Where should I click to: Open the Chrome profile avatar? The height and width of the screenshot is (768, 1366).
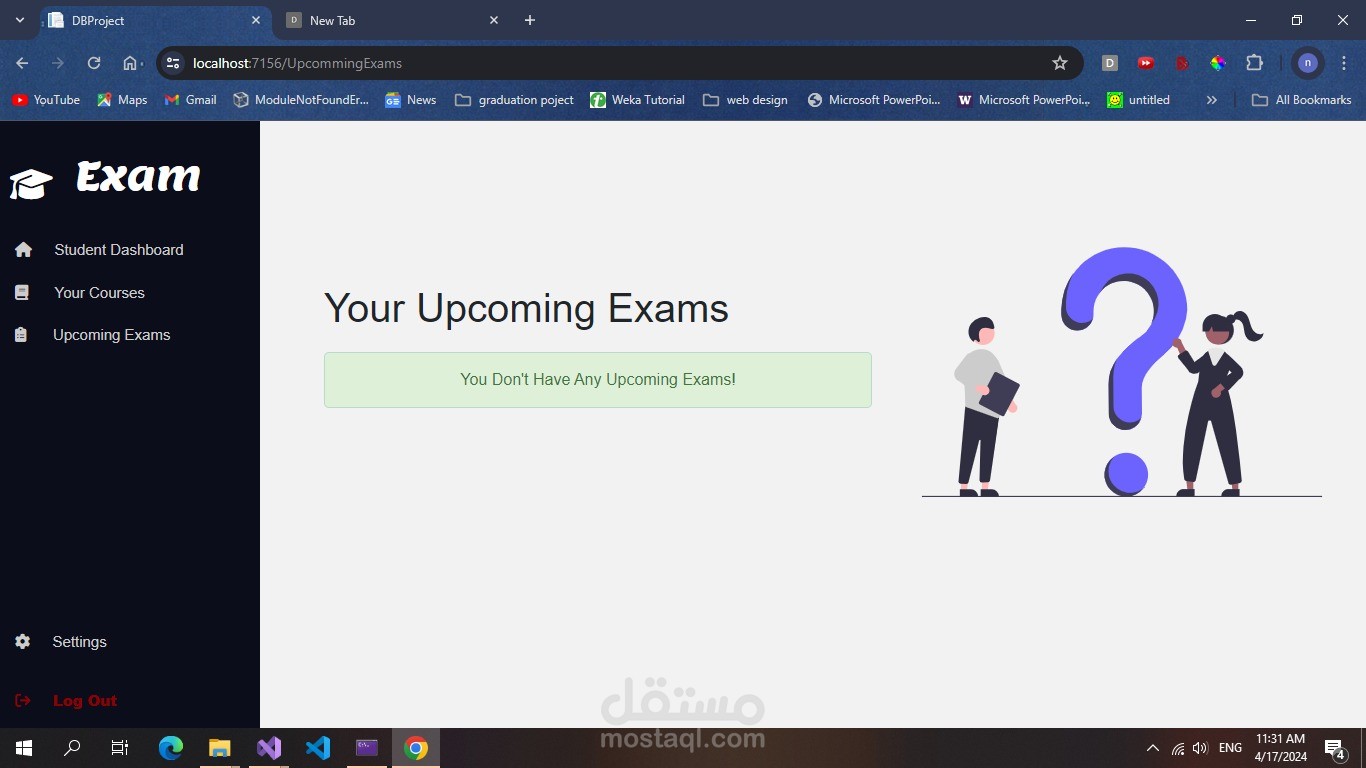tap(1307, 62)
